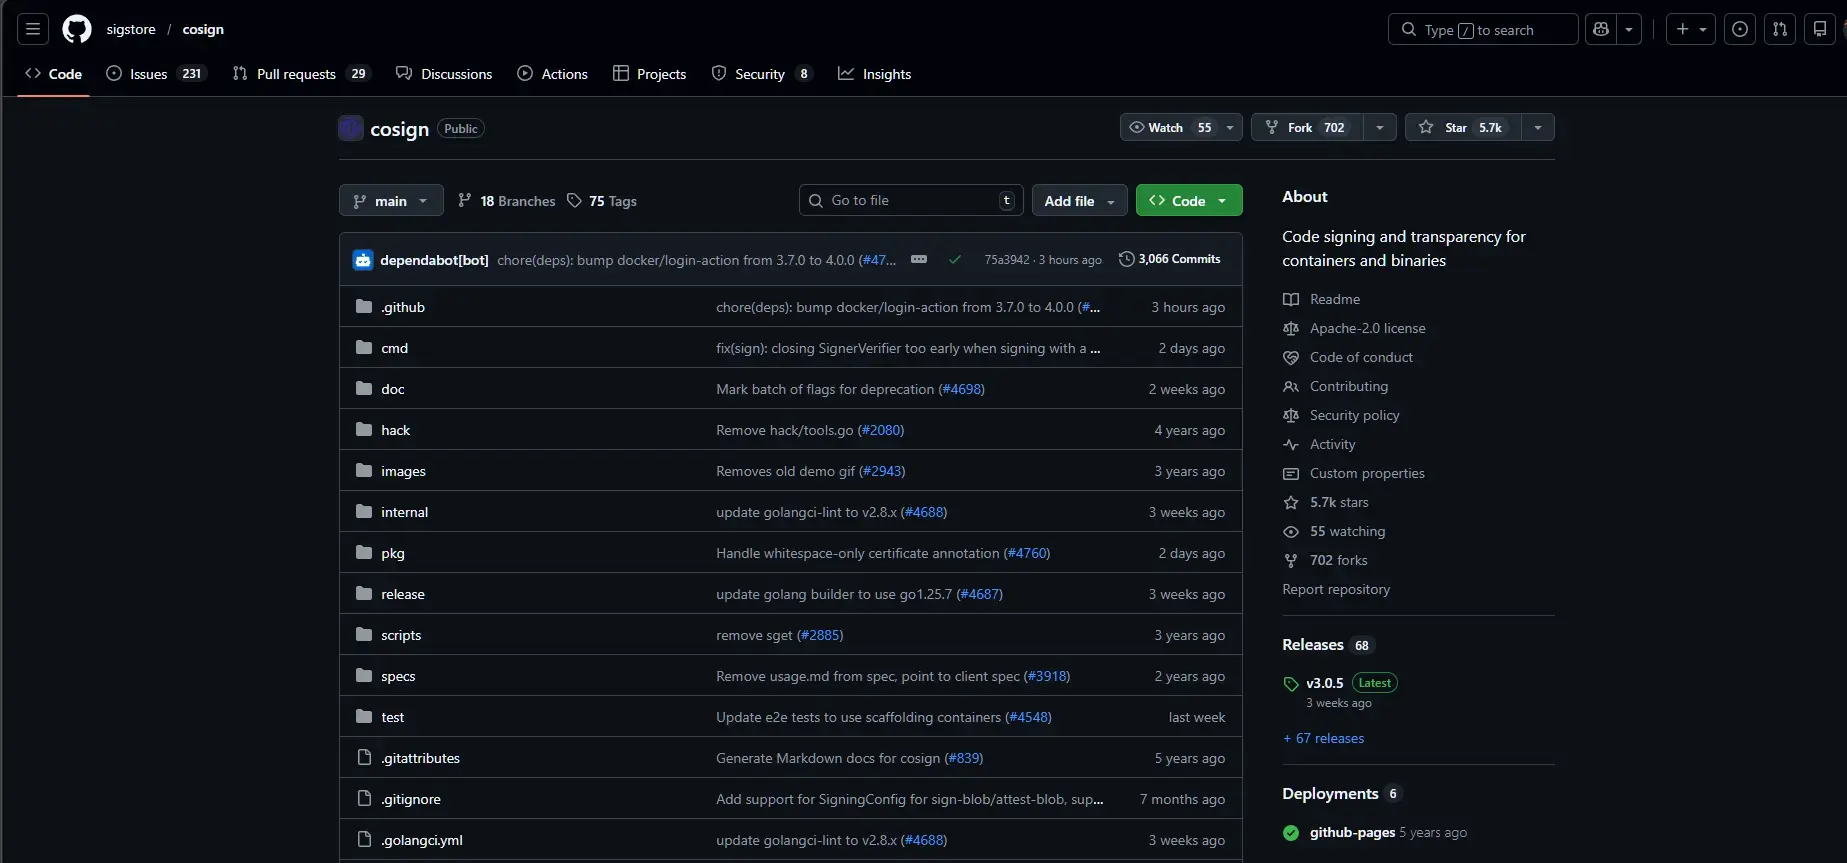Viewport: 1847px width, 863px height.
Task: Open the .gitignore file
Action: [x=411, y=799]
